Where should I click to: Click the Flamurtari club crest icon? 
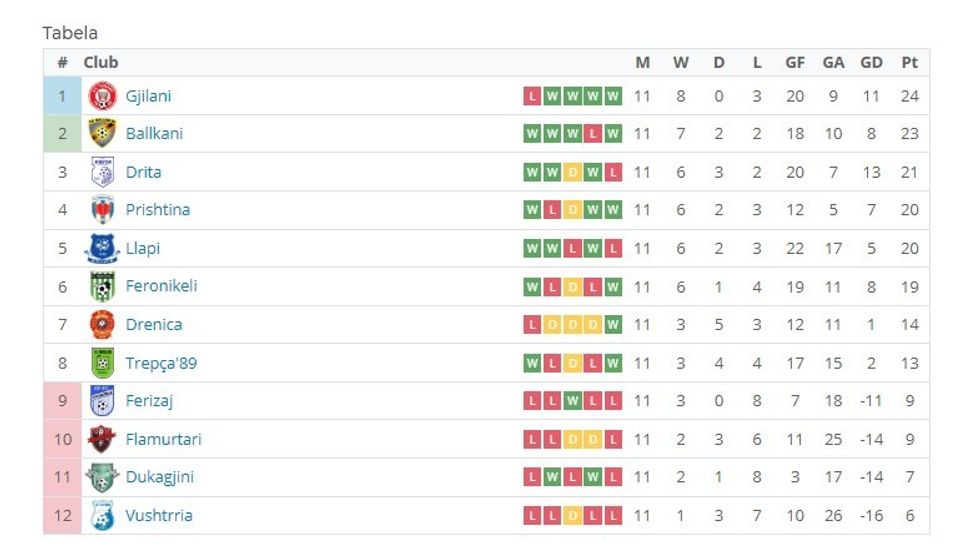tap(102, 439)
